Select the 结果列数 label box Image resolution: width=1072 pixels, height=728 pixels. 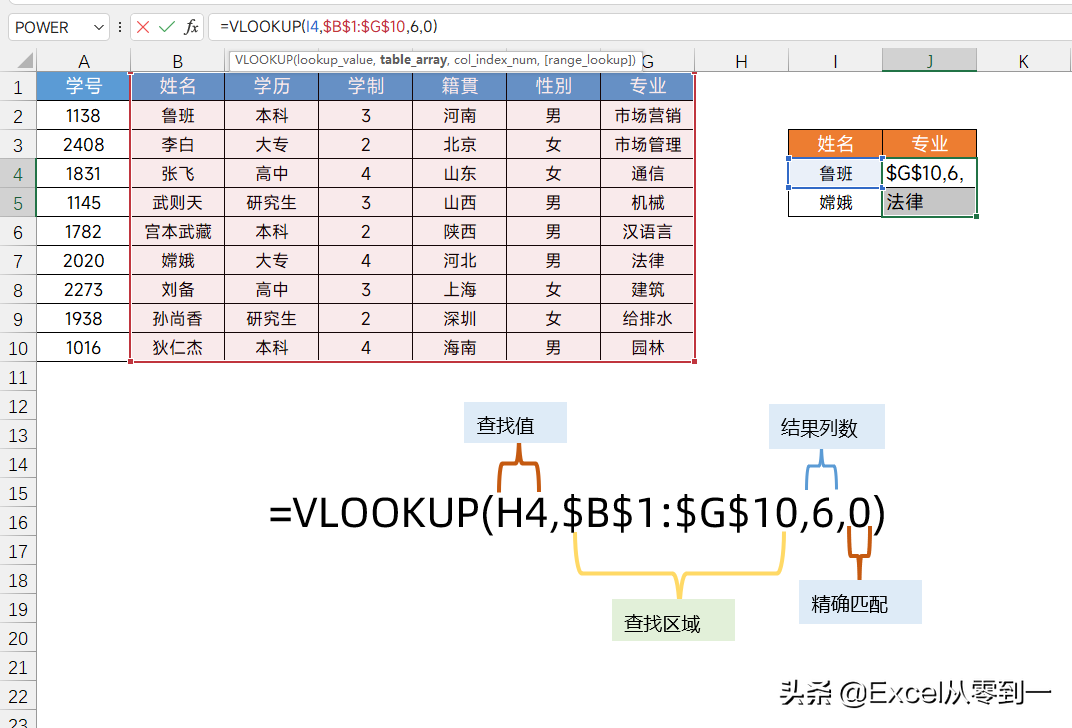pos(827,427)
